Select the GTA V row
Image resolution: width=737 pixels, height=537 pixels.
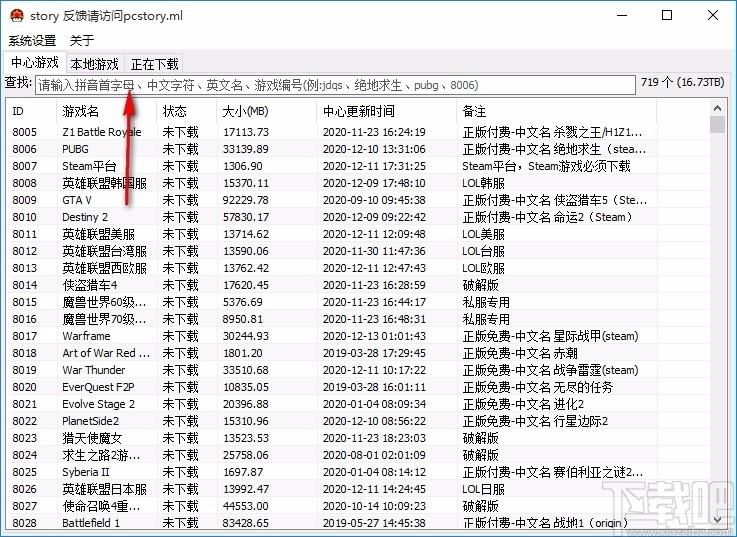(x=358, y=200)
